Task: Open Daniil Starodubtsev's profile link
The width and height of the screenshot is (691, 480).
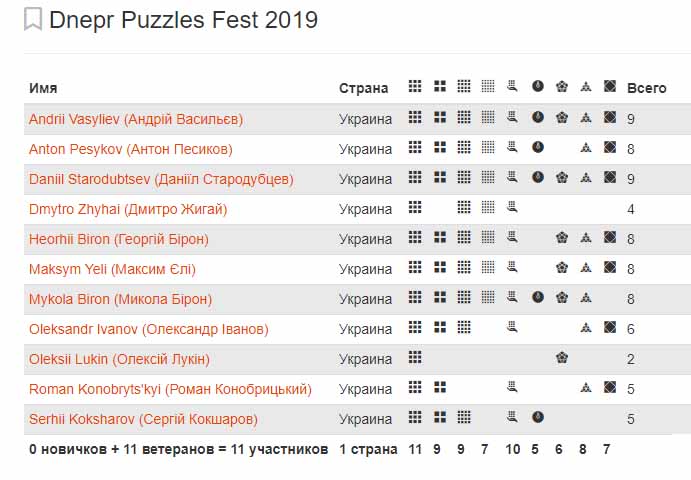Action: point(161,179)
